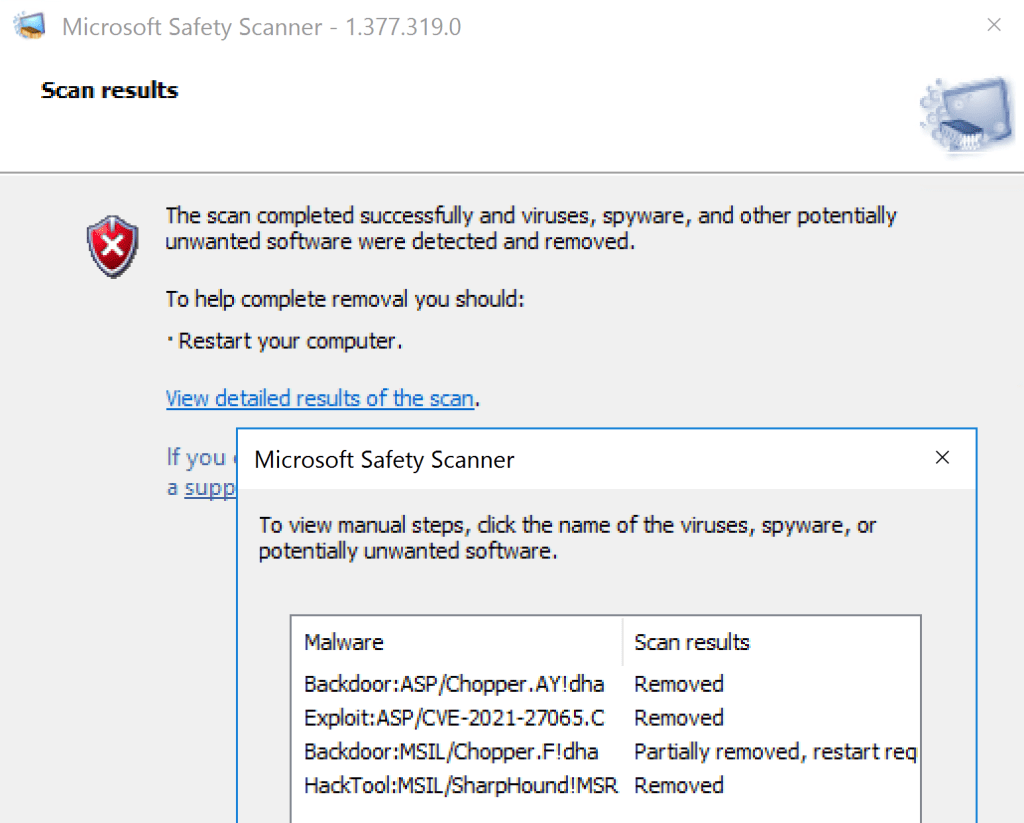Click the Removed status for CVE-2021-27065.C
This screenshot has height=823, width=1024.
[x=679, y=718]
